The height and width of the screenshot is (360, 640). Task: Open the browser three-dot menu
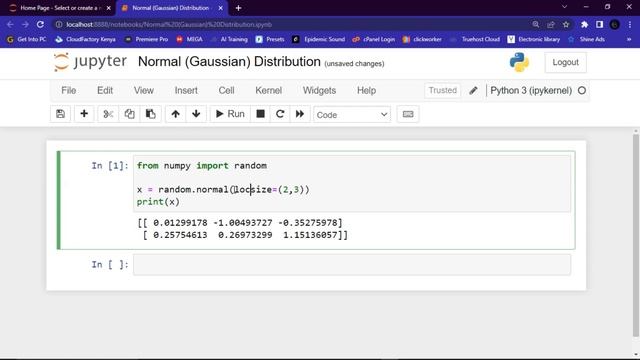coord(630,24)
